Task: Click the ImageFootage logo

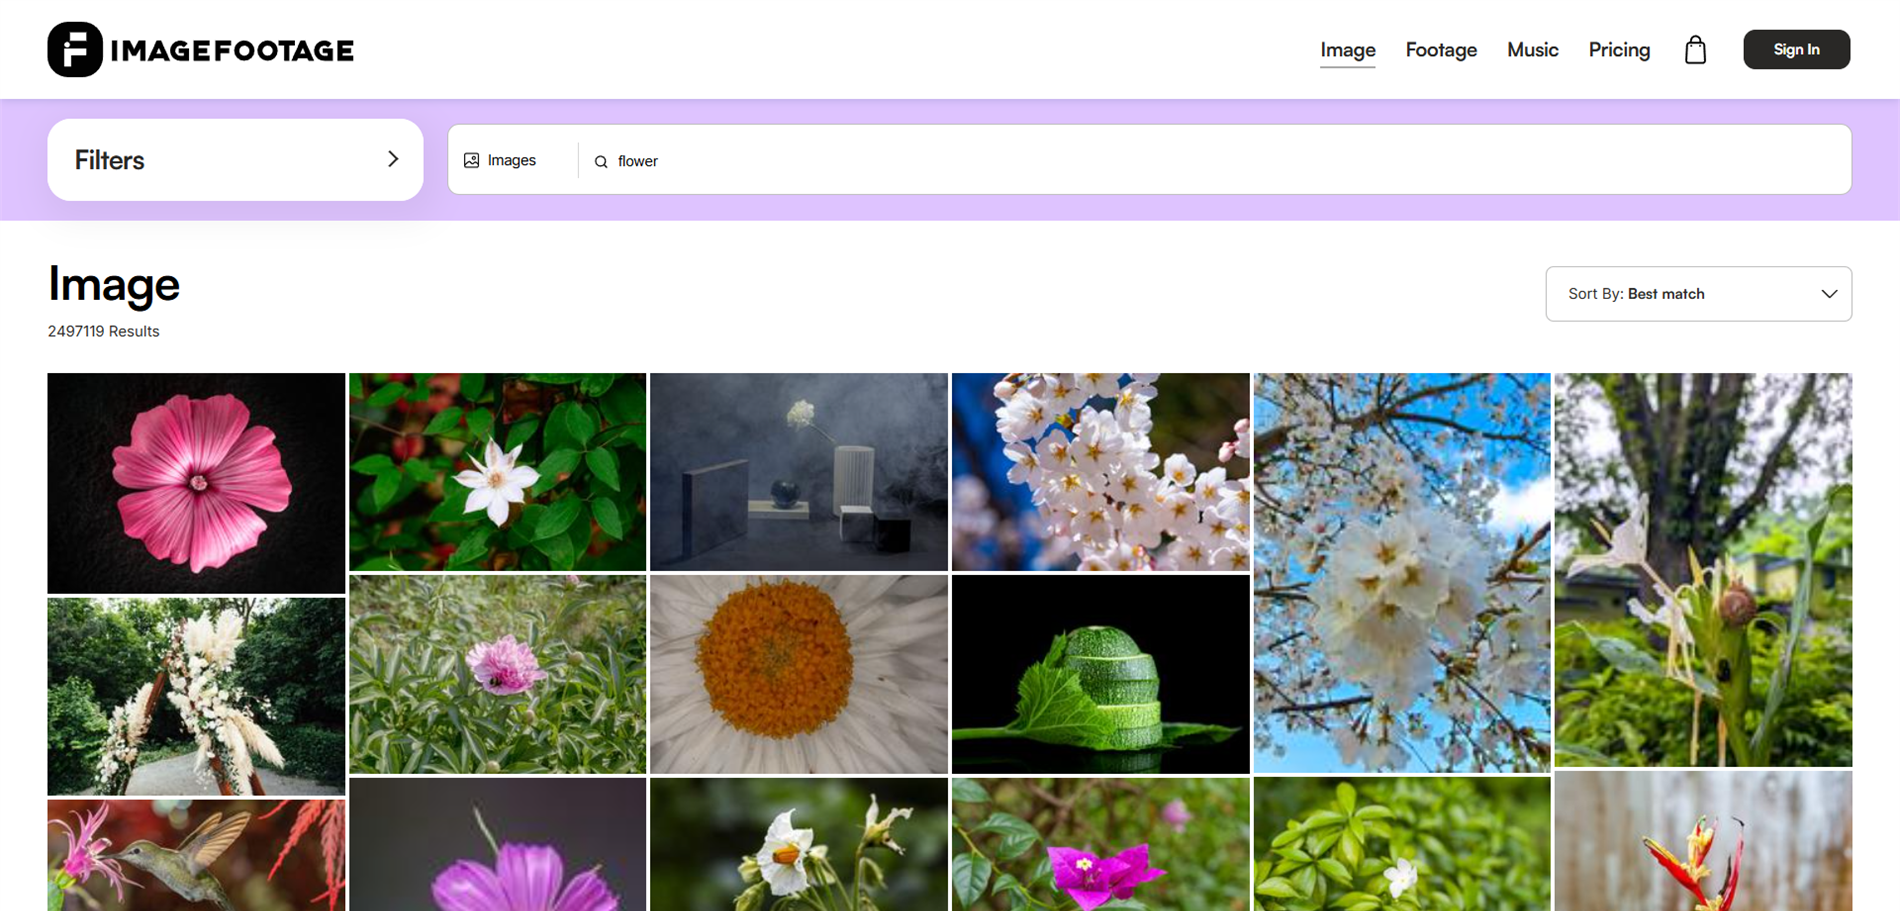Action: 200,50
